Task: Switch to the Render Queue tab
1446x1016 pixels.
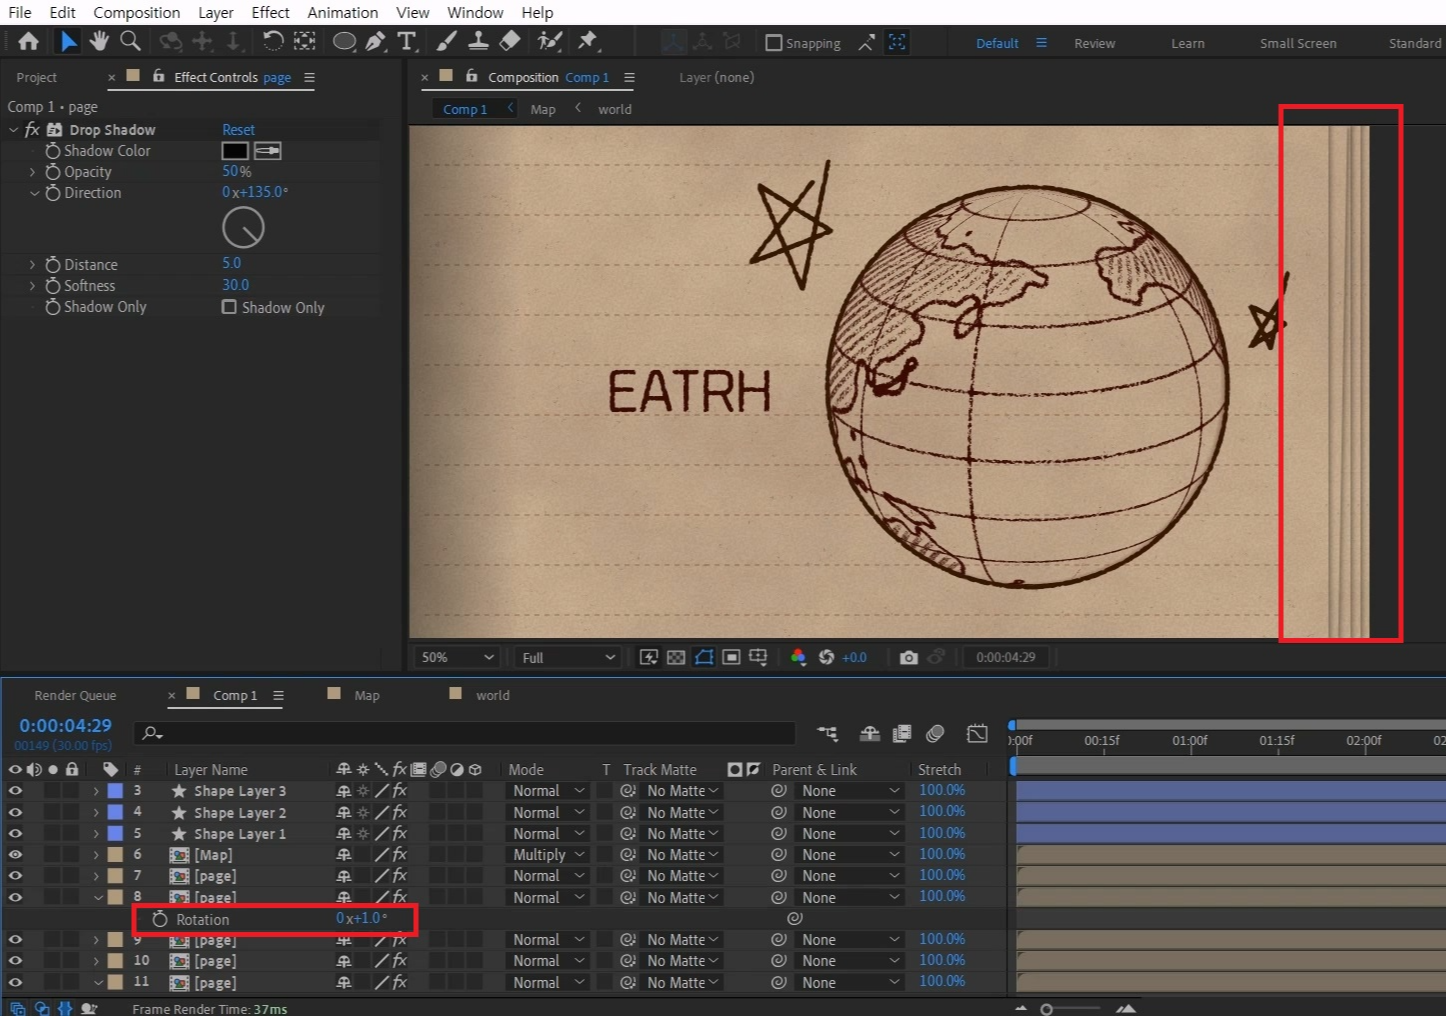Action: (75, 695)
